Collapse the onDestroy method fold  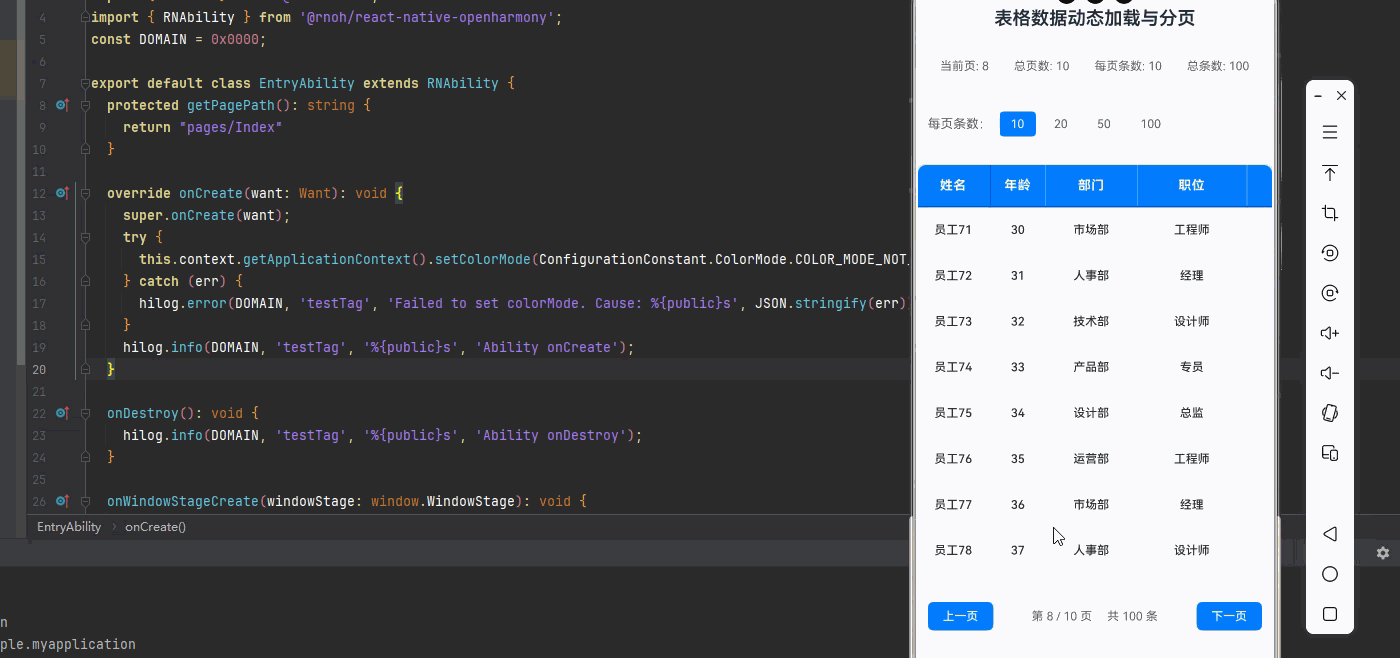click(x=85, y=413)
